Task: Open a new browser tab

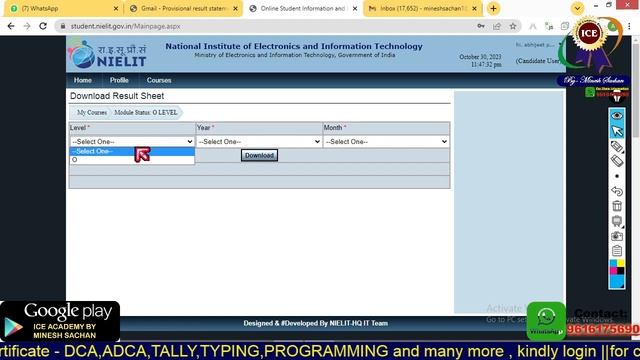Action: [493, 8]
